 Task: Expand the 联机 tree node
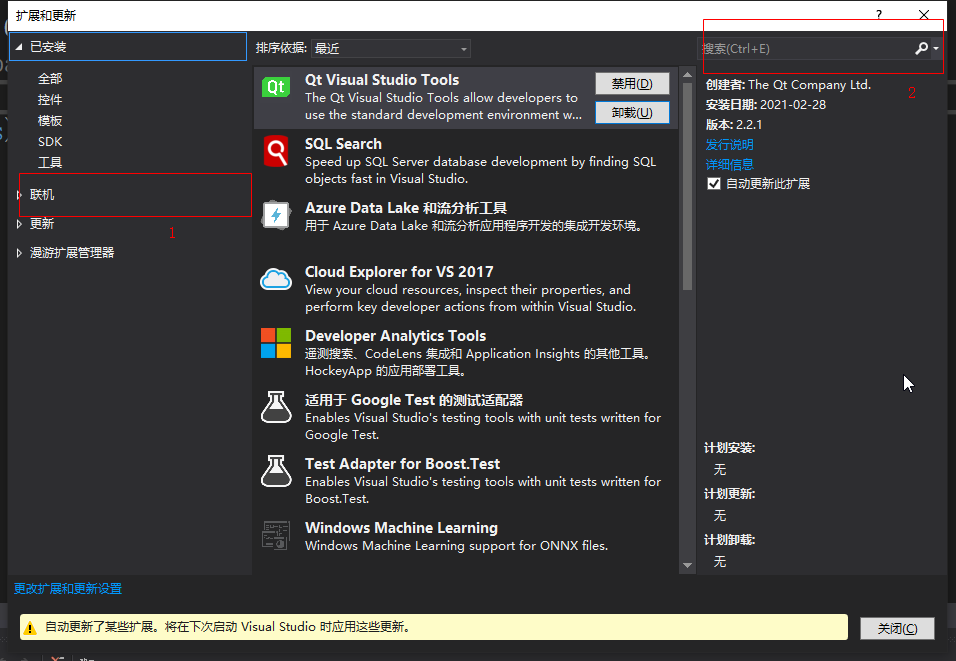pos(19,195)
